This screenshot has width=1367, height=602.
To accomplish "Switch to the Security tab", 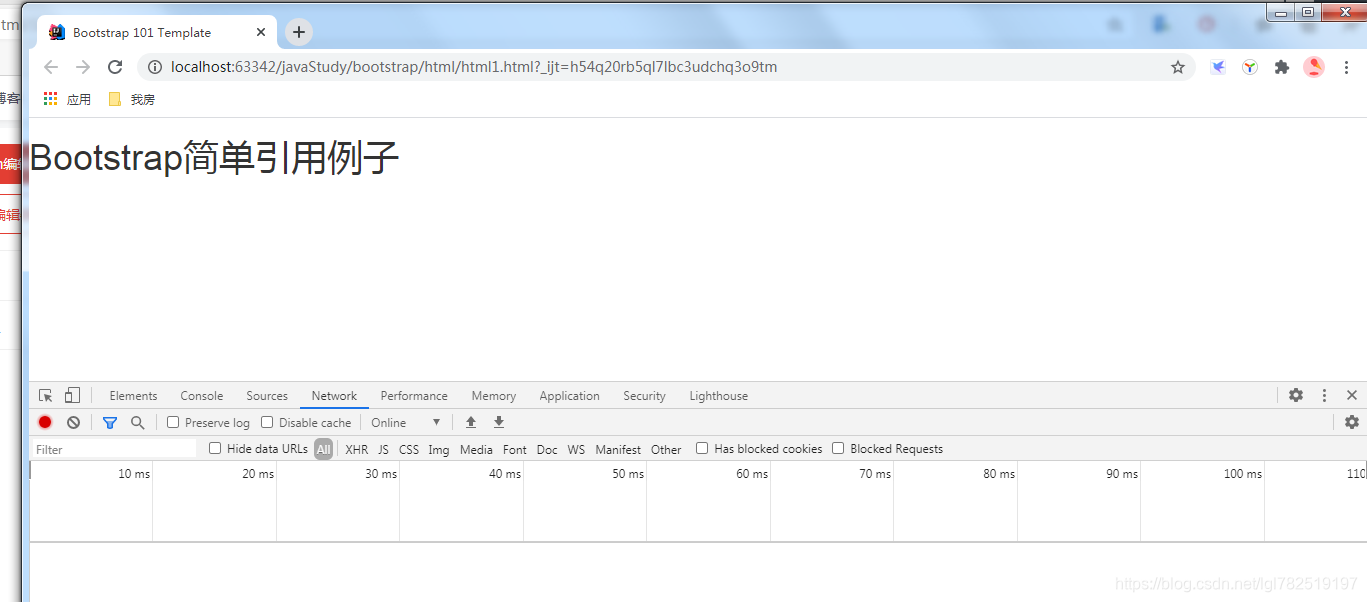I will [644, 396].
